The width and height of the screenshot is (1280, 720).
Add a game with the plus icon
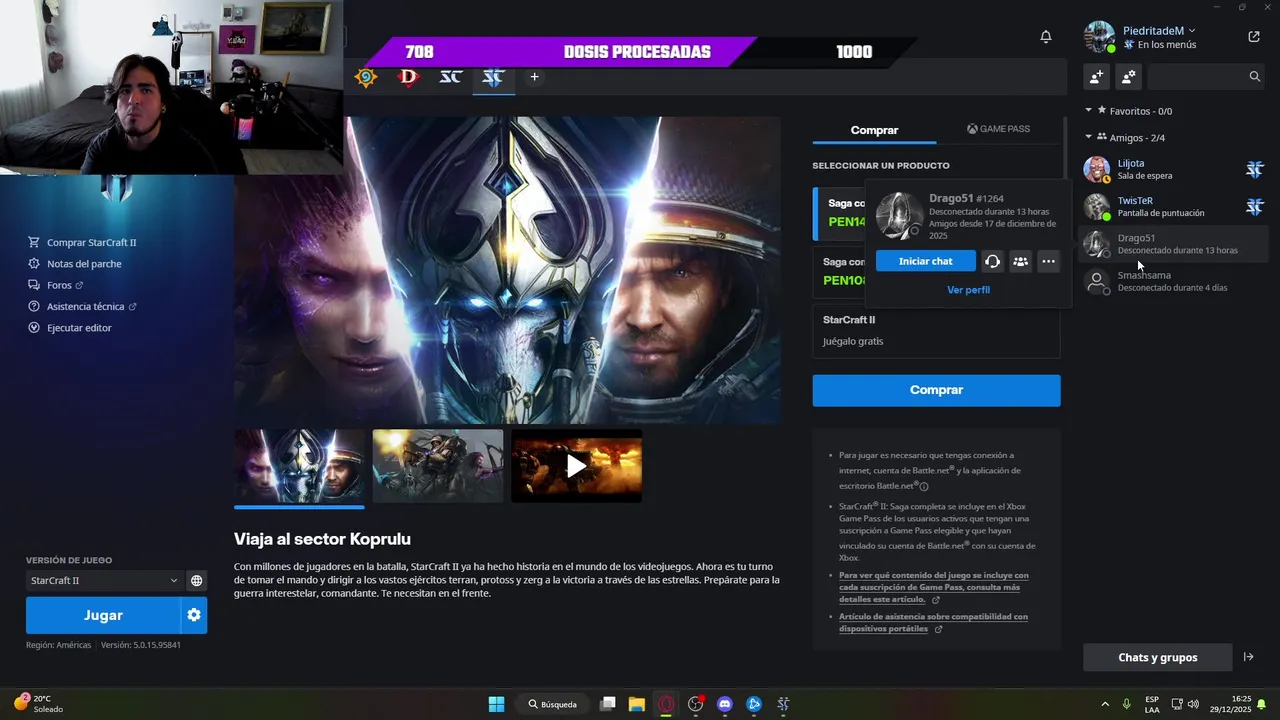coord(534,77)
